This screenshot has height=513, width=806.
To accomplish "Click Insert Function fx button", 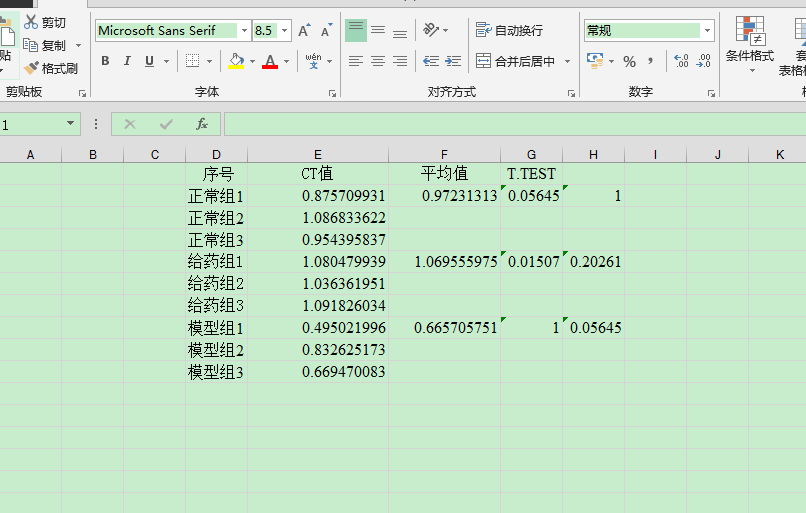I will (x=202, y=124).
